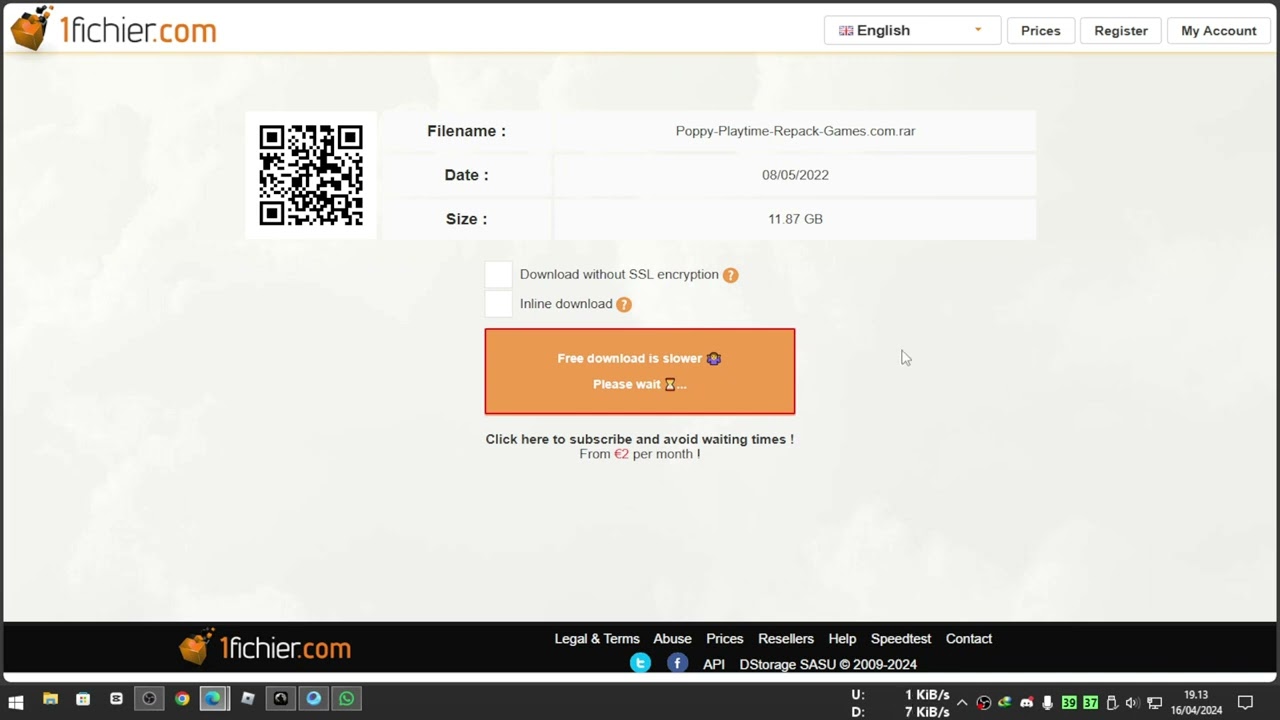The image size is (1280, 720).
Task: Click the 1fichier.com footer logo
Action: click(x=265, y=648)
